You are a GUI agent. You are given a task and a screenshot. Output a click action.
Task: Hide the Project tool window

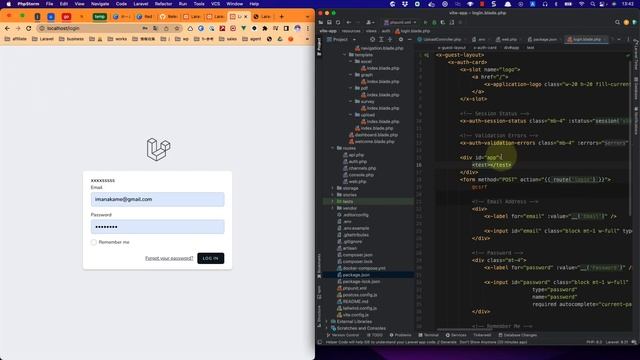[x=409, y=40]
